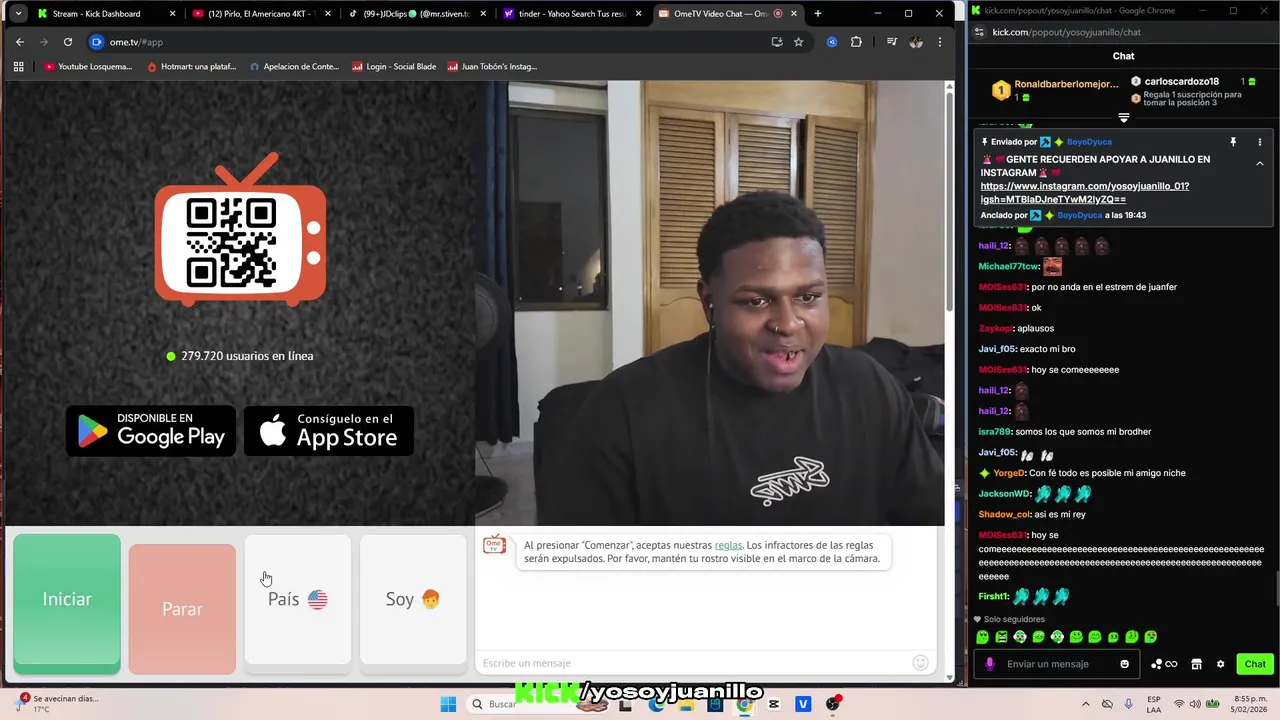Open Kick chat settings gear
This screenshot has height=720, width=1280.
1220,664
